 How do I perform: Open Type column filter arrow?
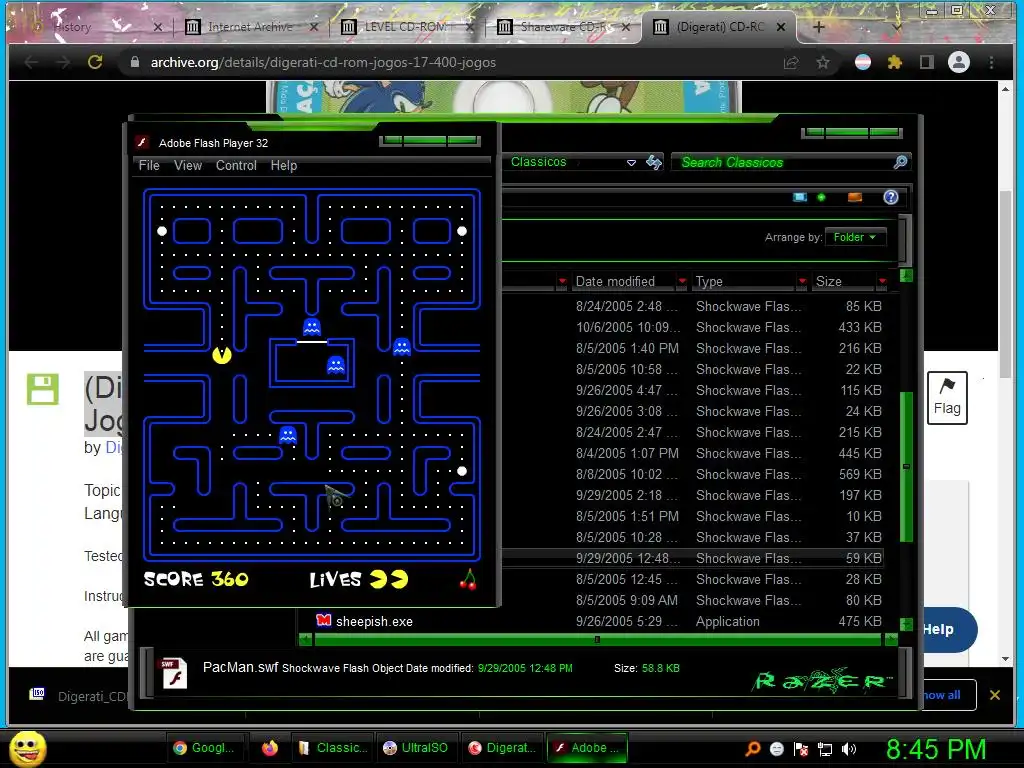pos(802,281)
